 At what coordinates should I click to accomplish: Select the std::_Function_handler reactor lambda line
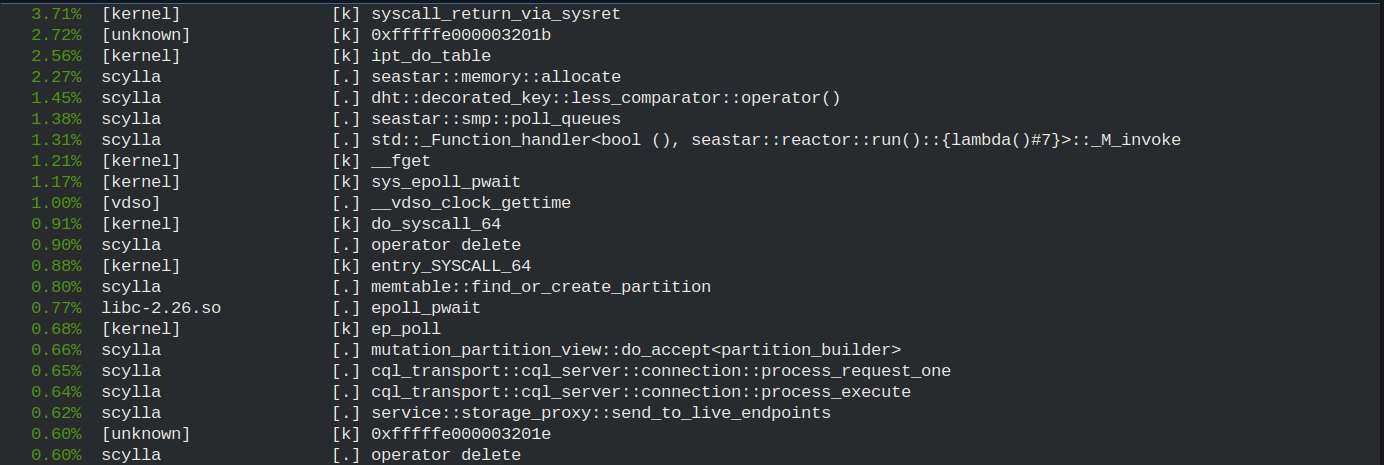(776, 140)
